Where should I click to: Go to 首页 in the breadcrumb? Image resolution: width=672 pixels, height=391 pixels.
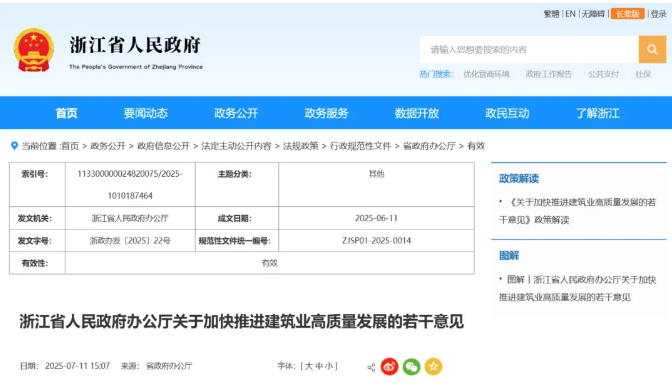point(70,146)
